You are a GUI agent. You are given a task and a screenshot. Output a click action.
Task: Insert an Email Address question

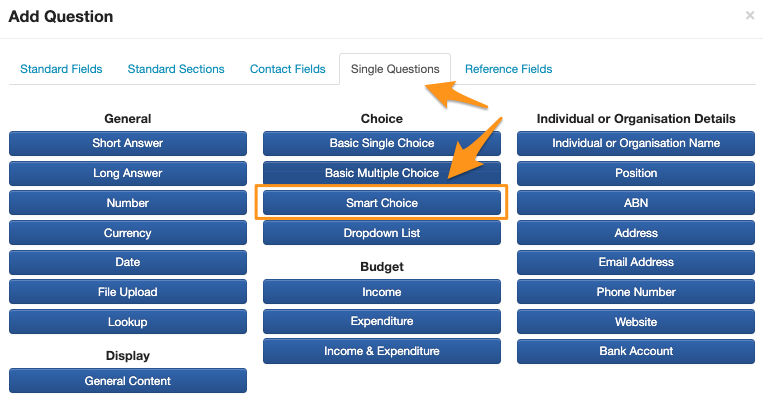tap(636, 262)
